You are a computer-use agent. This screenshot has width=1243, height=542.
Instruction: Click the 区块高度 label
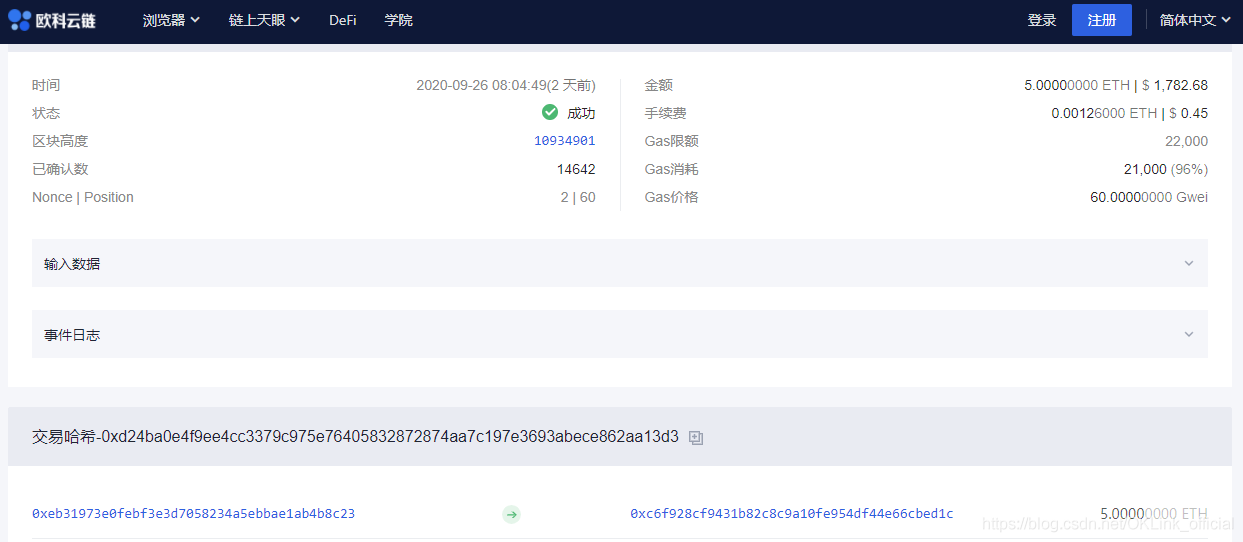(60, 141)
